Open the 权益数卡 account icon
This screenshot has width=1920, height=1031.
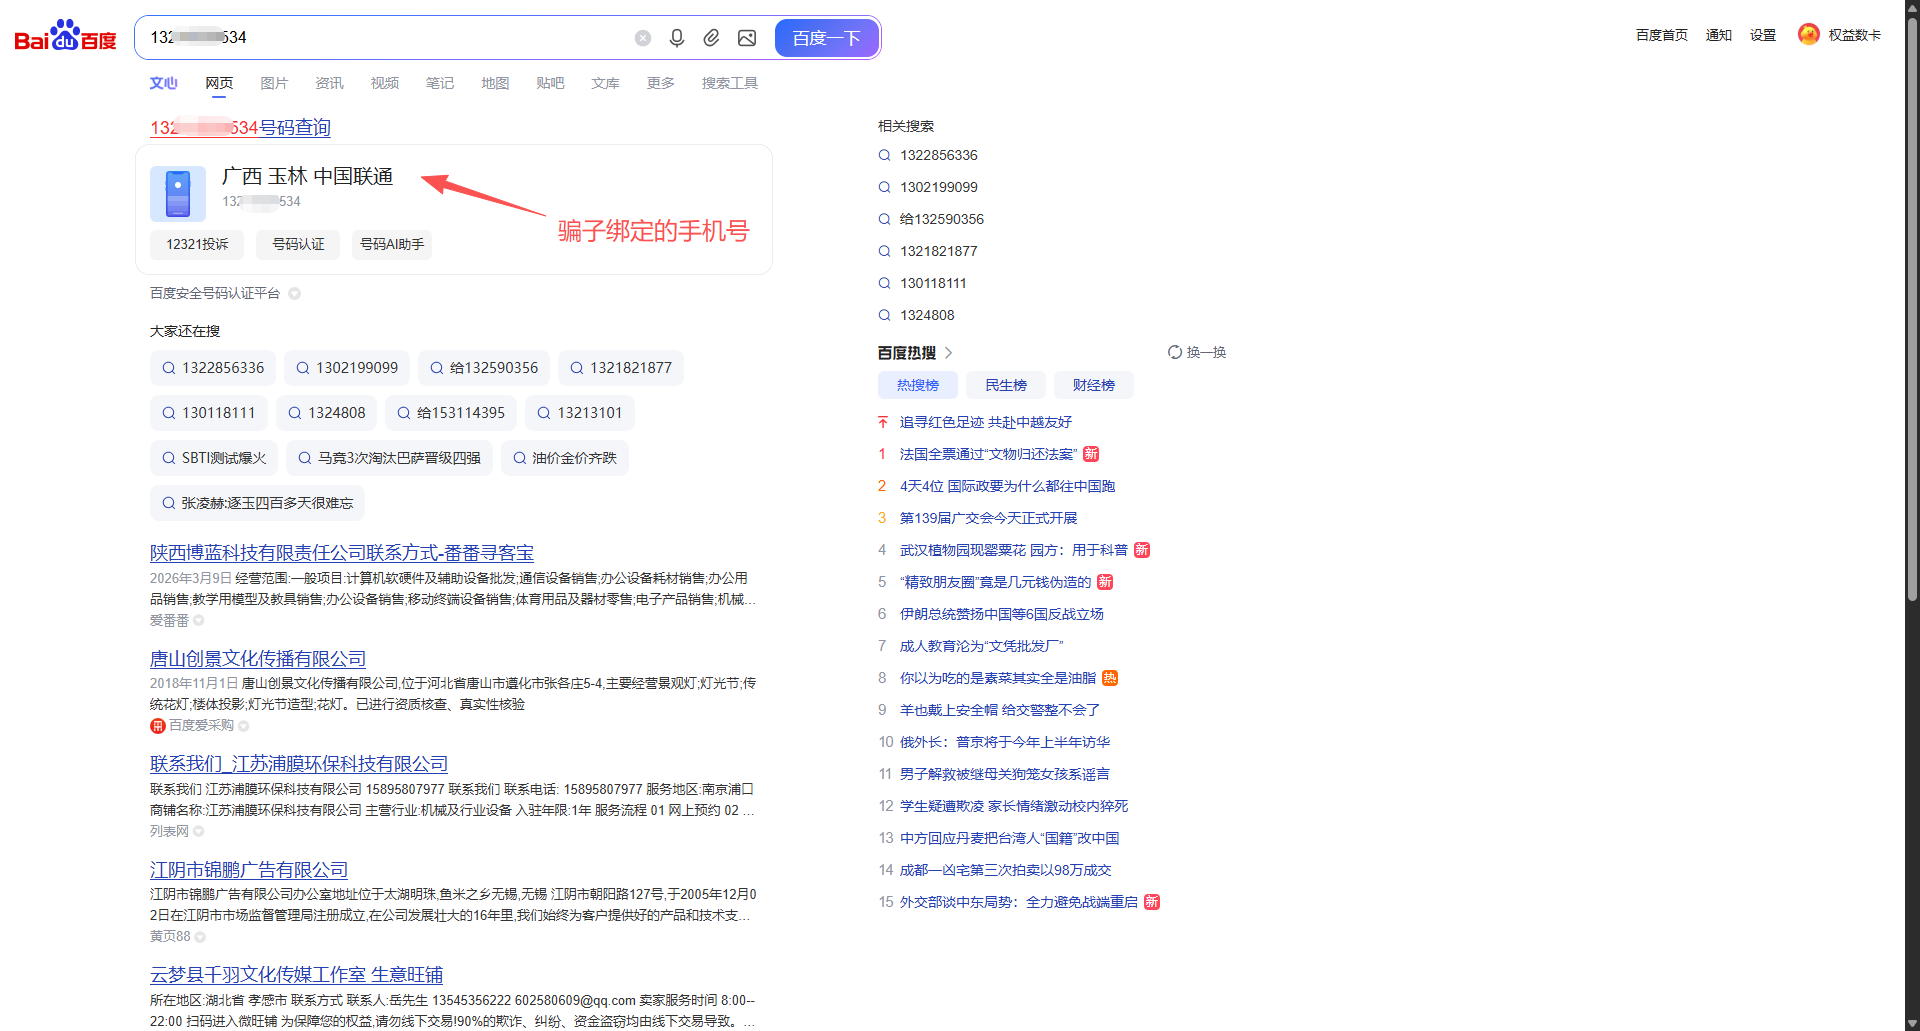pos(1809,33)
